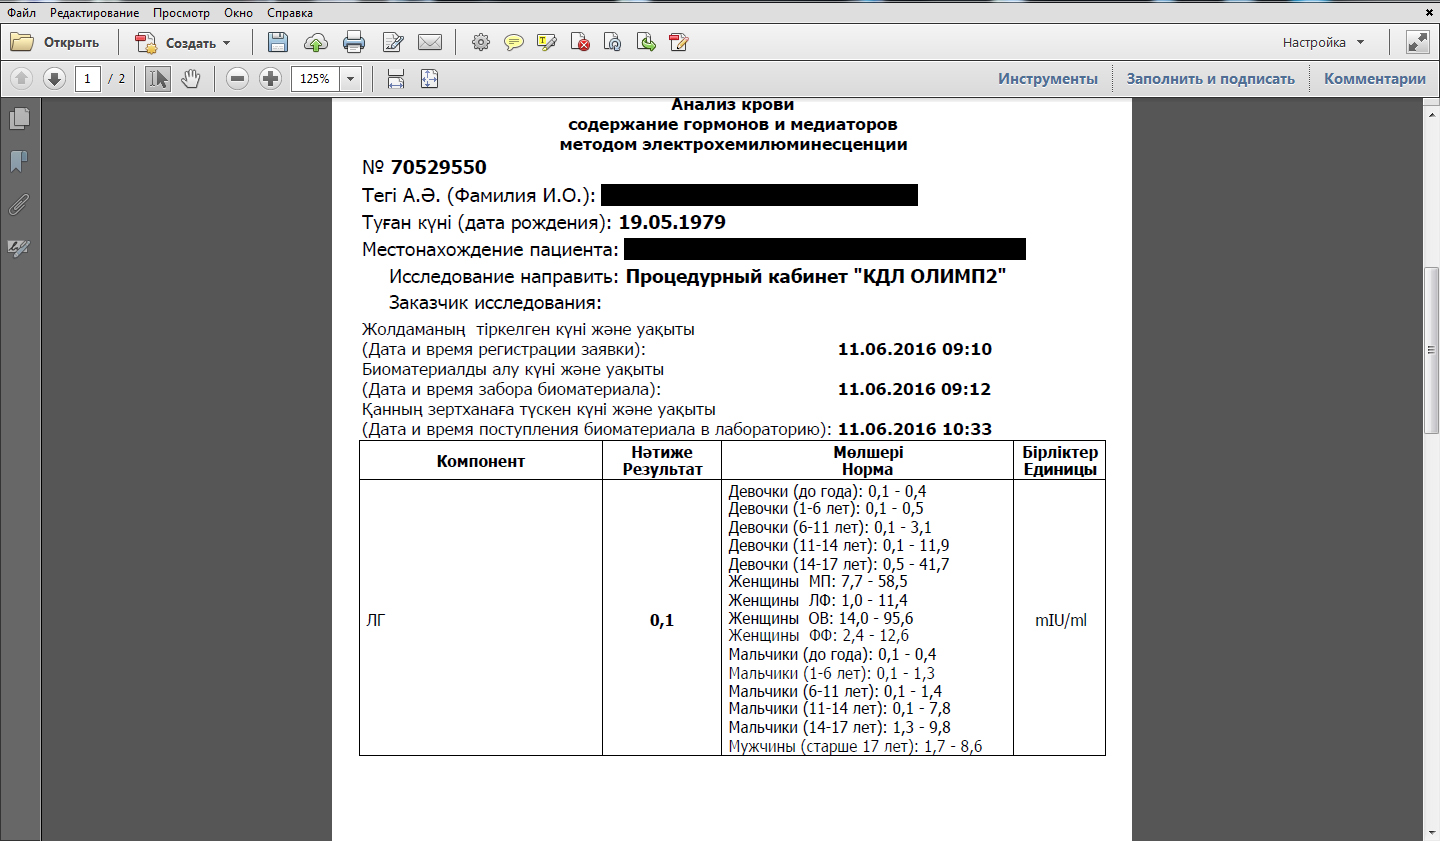
Task: Open the Файл menu
Action: [21, 13]
